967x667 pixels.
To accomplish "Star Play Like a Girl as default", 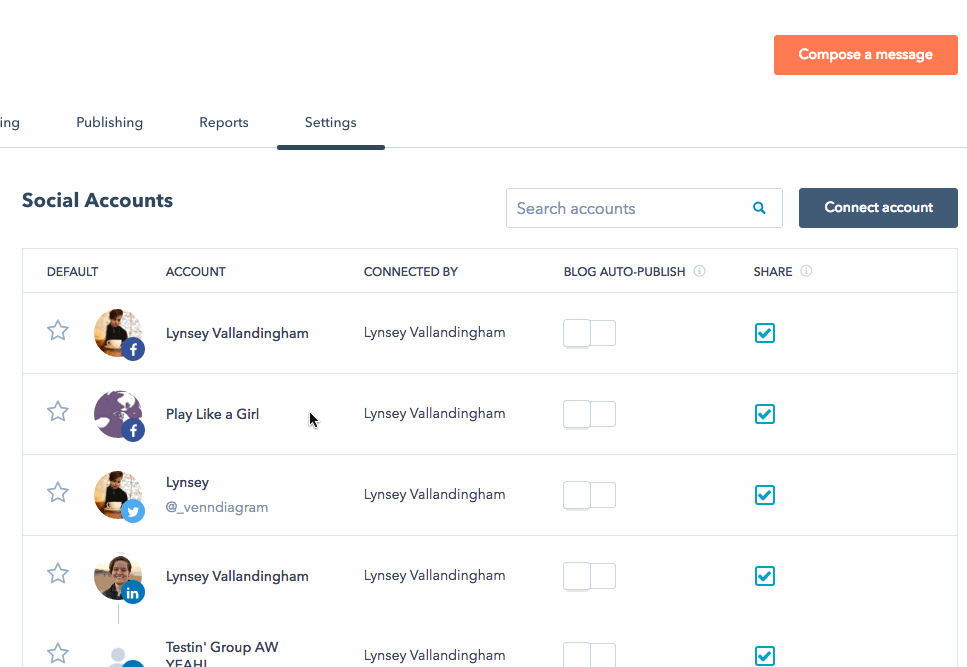I will [58, 411].
